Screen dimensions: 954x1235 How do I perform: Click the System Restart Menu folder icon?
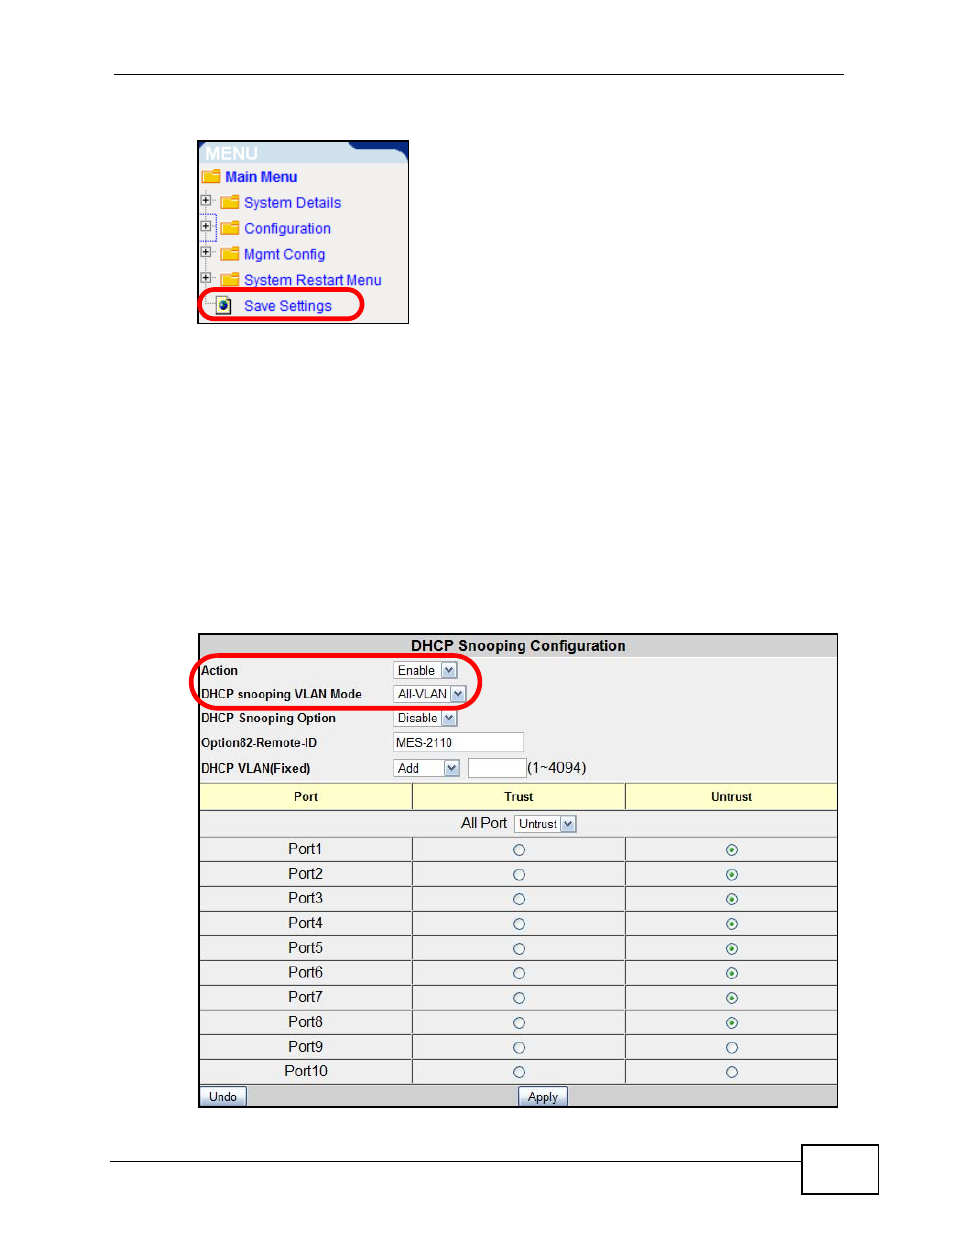(230, 281)
